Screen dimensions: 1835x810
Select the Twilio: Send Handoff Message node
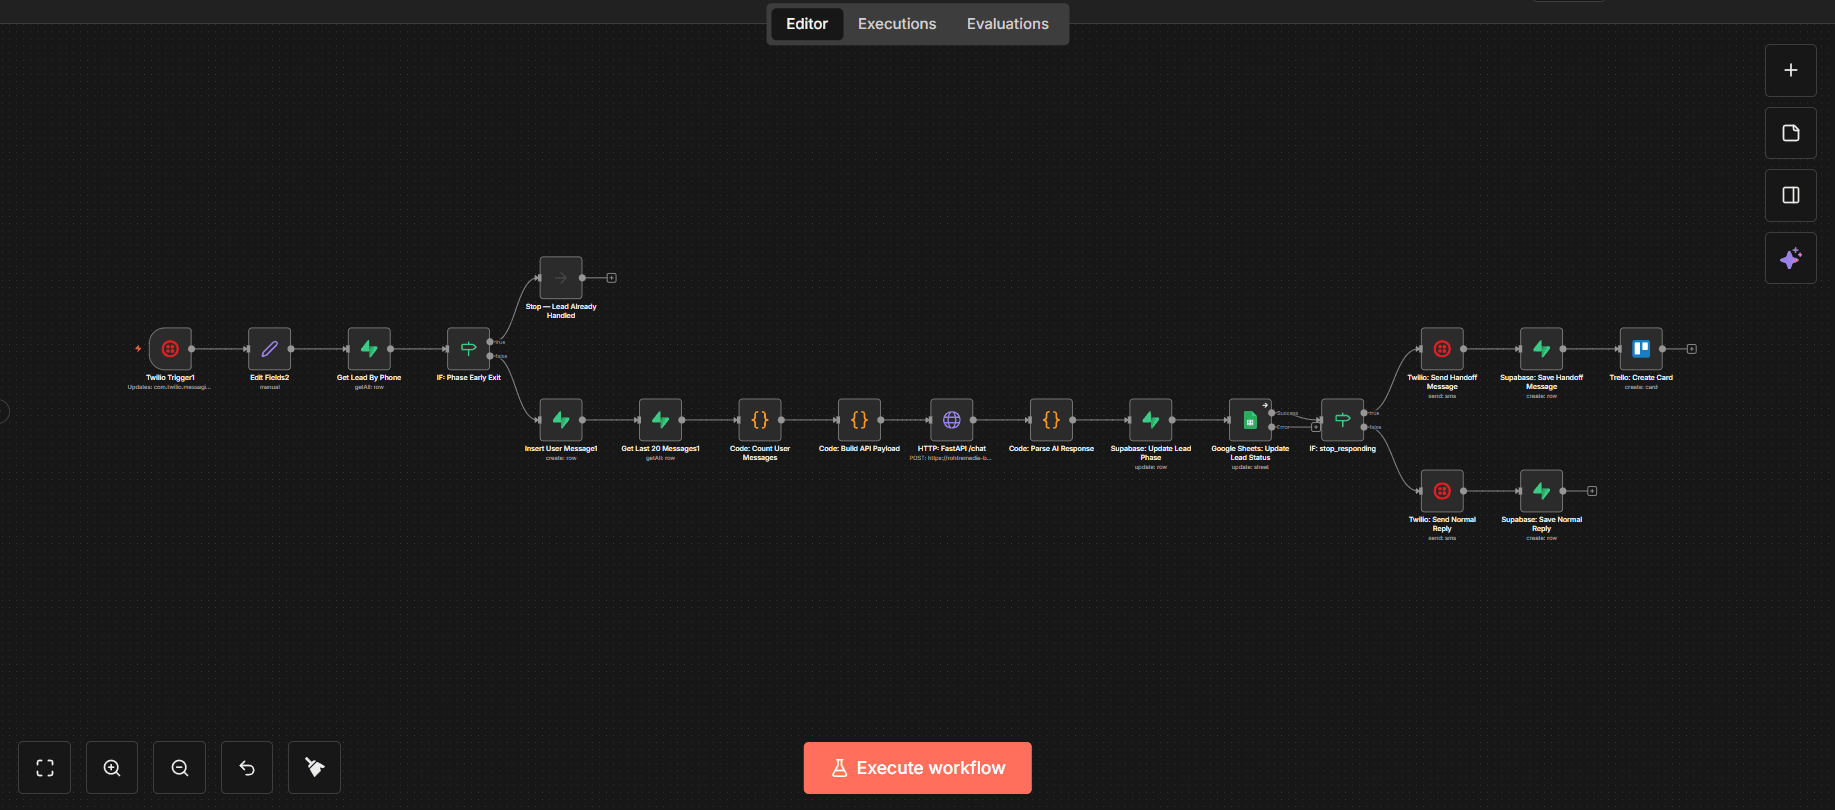coord(1442,349)
